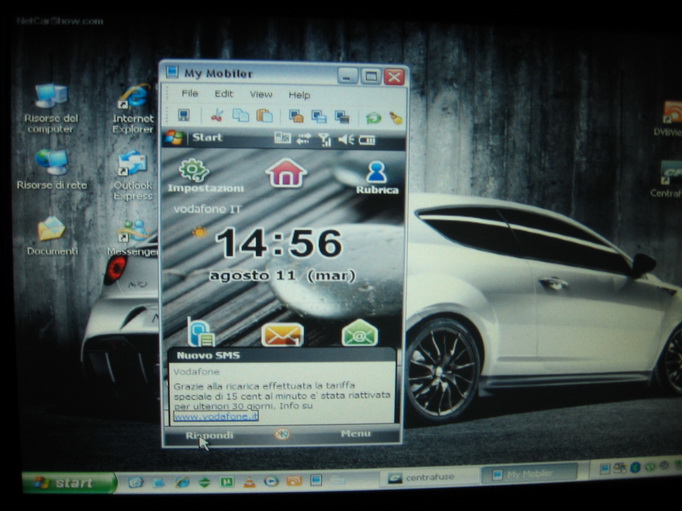Tap the signal strength antenna icon
Screen dimensions: 682x511
pyautogui.click(x=324, y=140)
